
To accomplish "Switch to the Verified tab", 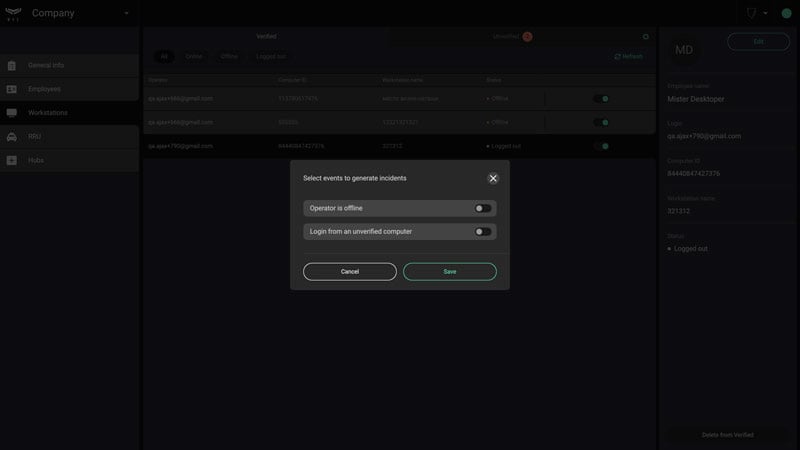I will 266,36.
